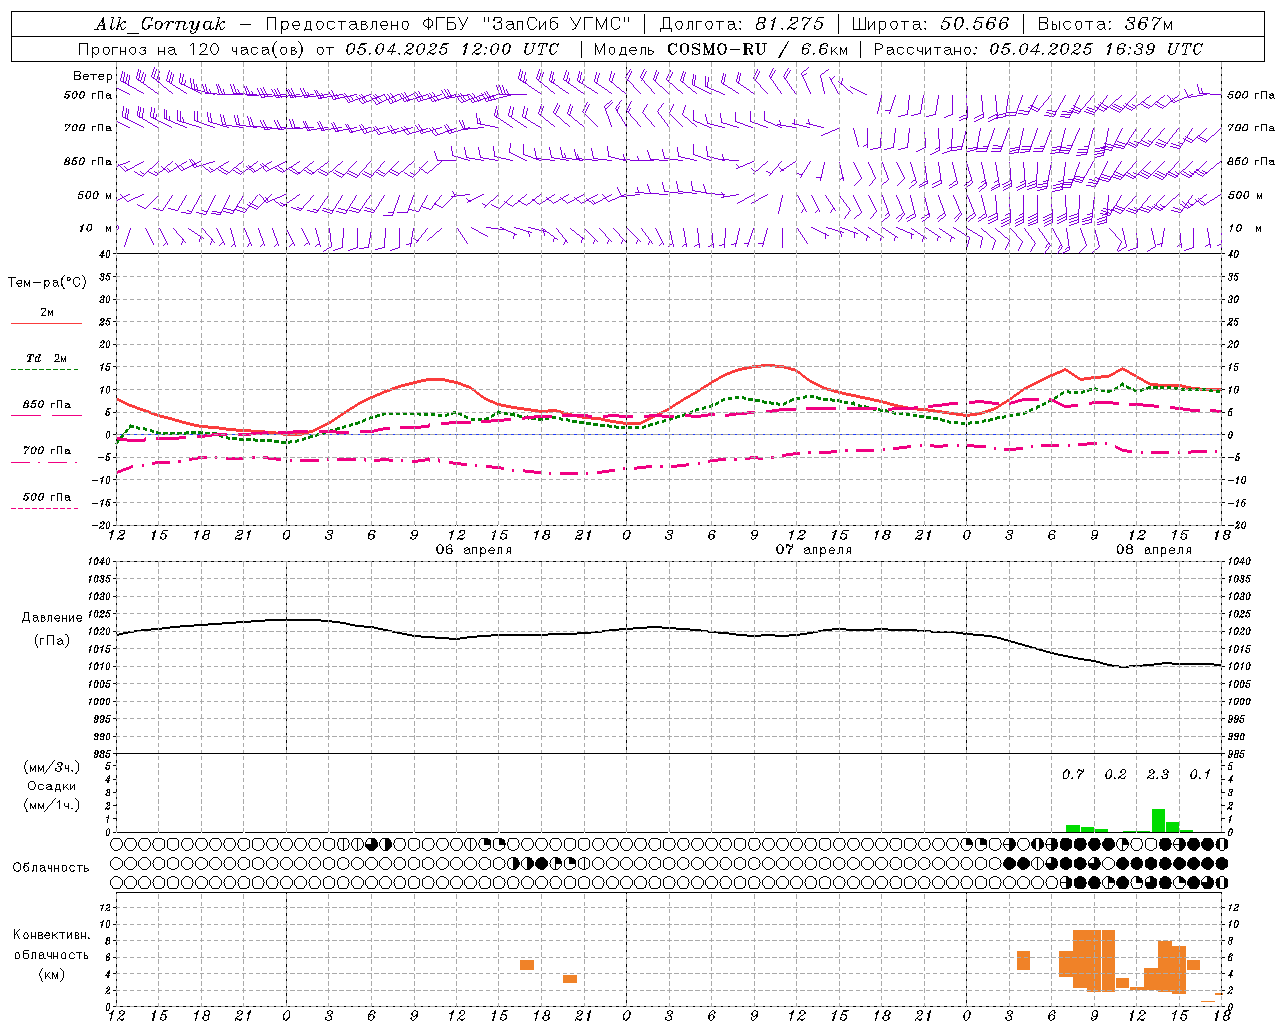Click the '850 гПа' temperature legend entry
The height and width of the screenshot is (1024, 1280).
(46, 405)
